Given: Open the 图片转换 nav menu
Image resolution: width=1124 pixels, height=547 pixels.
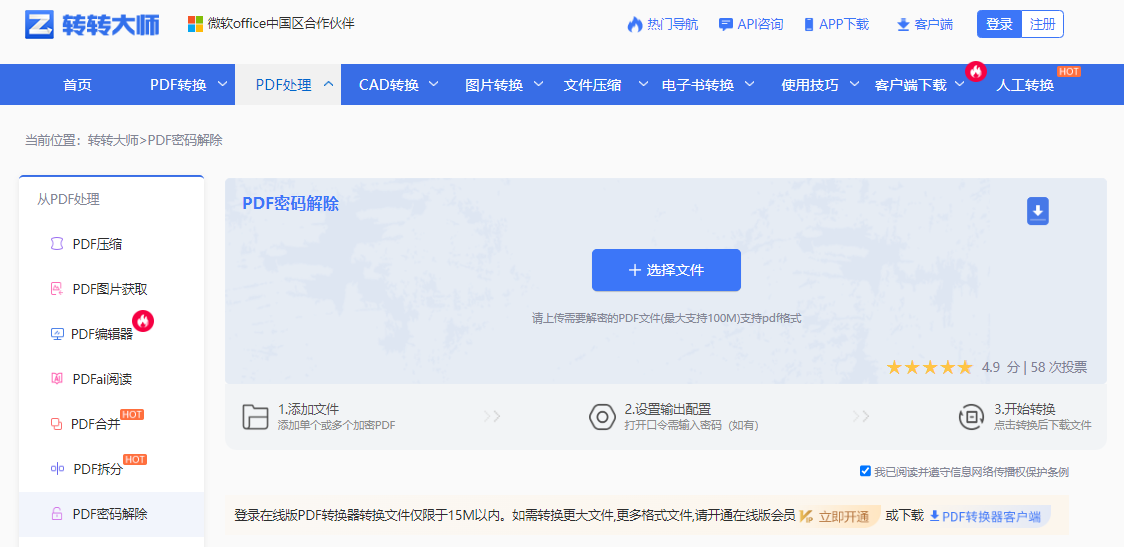Looking at the screenshot, I should point(494,85).
